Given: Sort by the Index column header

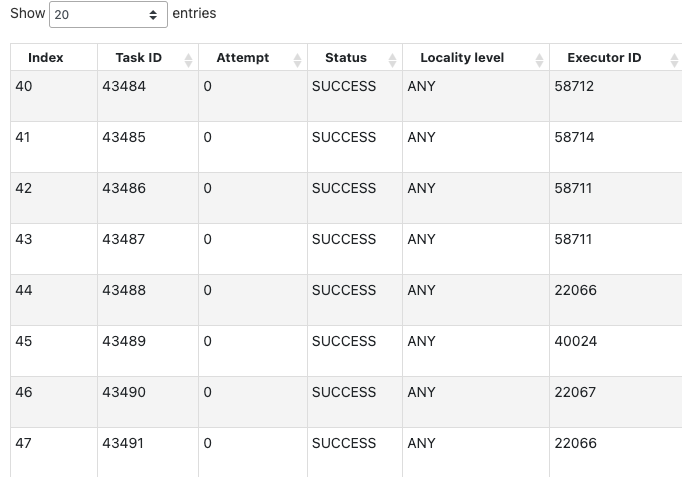Looking at the screenshot, I should click(45, 58).
